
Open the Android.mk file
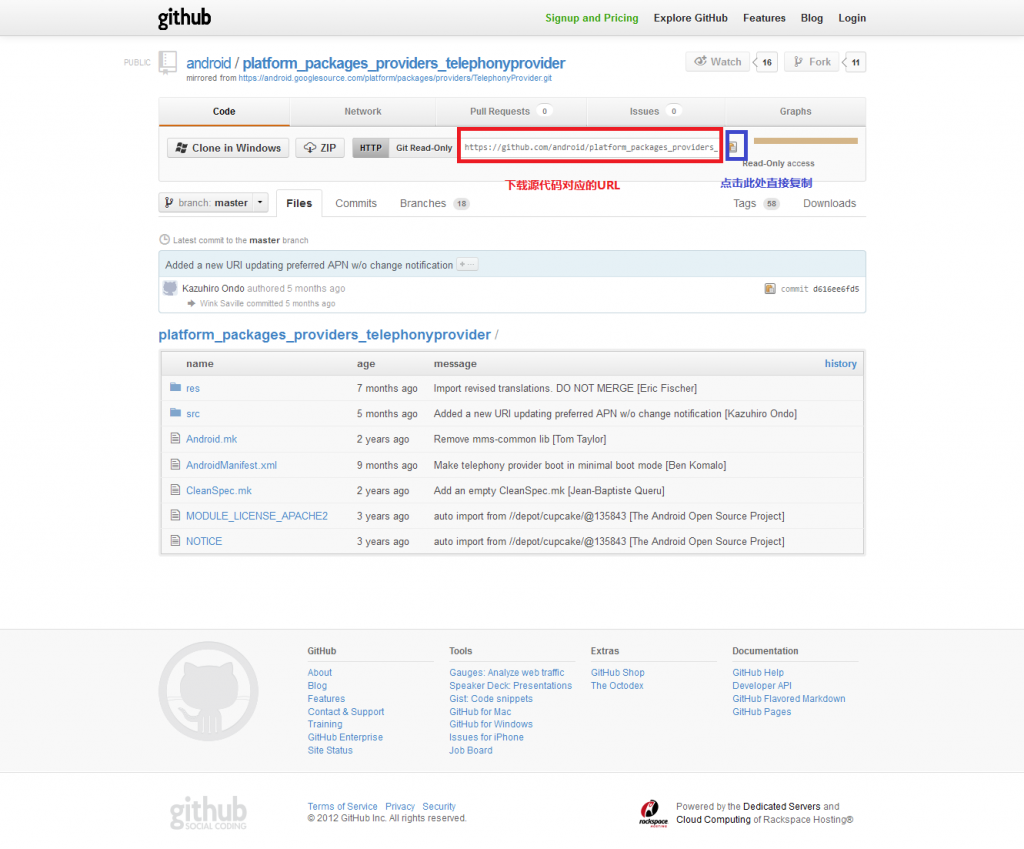[212, 440]
